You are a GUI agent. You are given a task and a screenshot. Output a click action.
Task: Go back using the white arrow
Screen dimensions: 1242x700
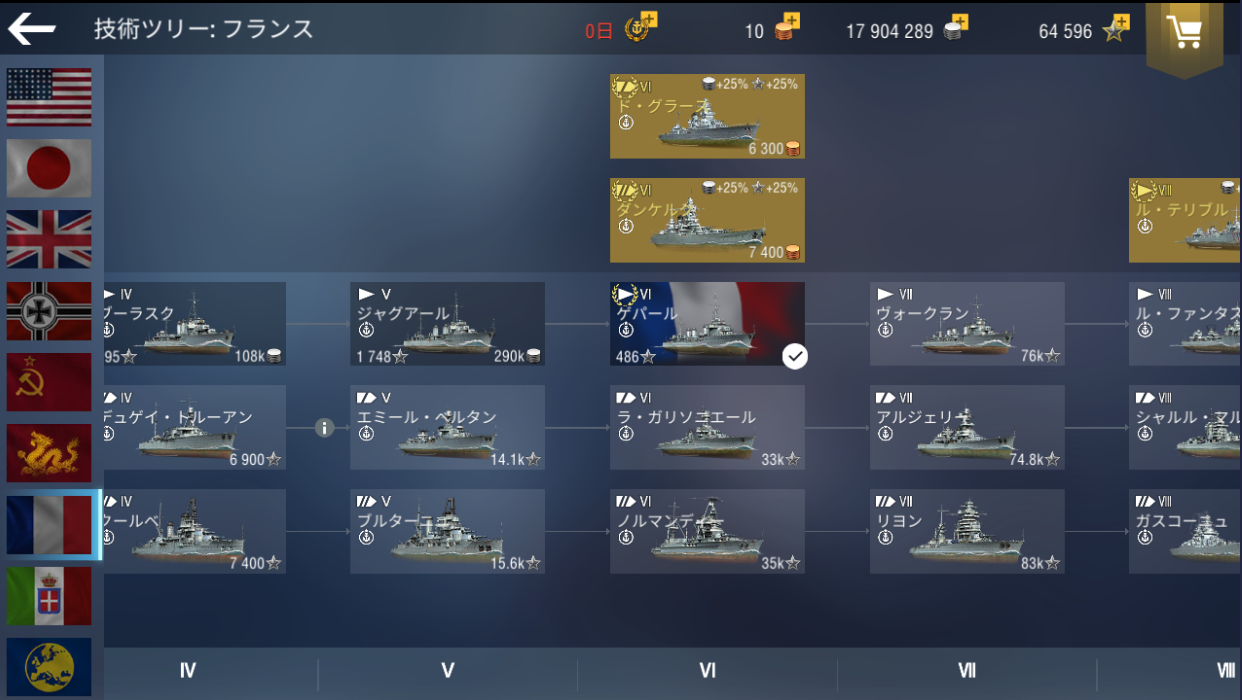pyautogui.click(x=32, y=29)
